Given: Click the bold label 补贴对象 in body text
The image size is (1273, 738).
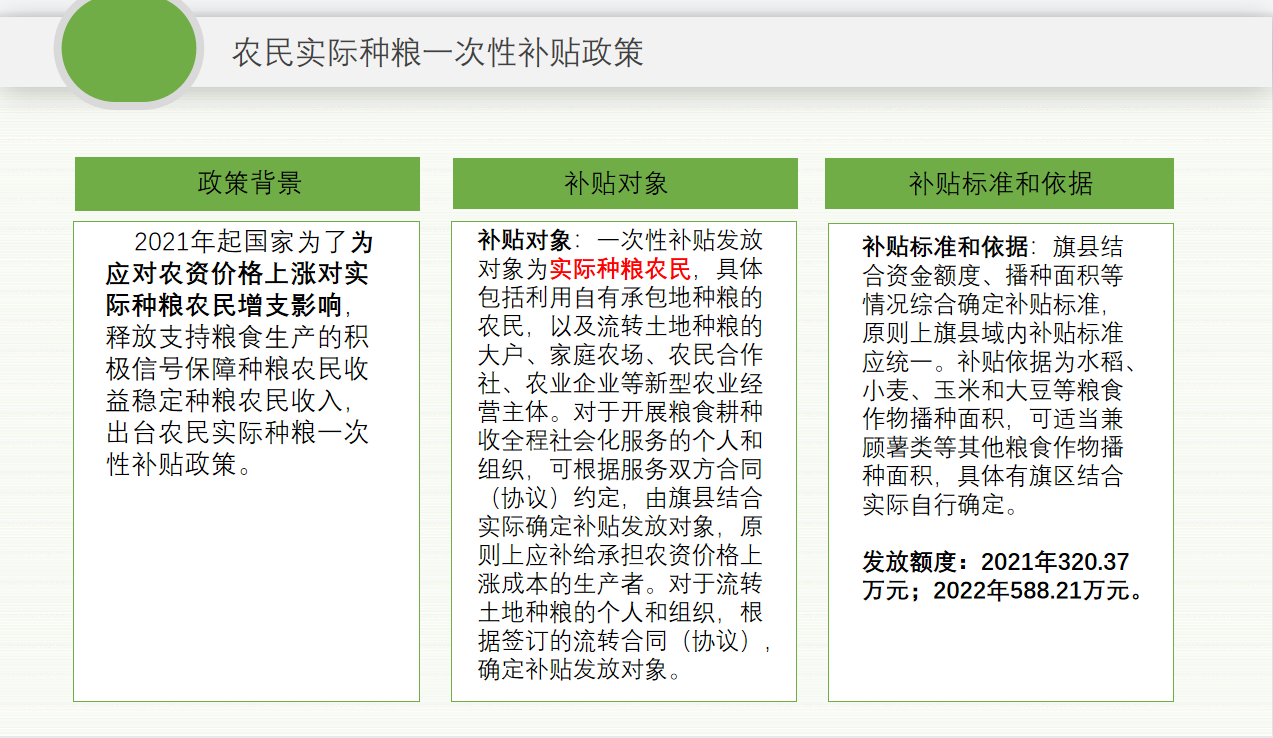Looking at the screenshot, I should (524, 240).
